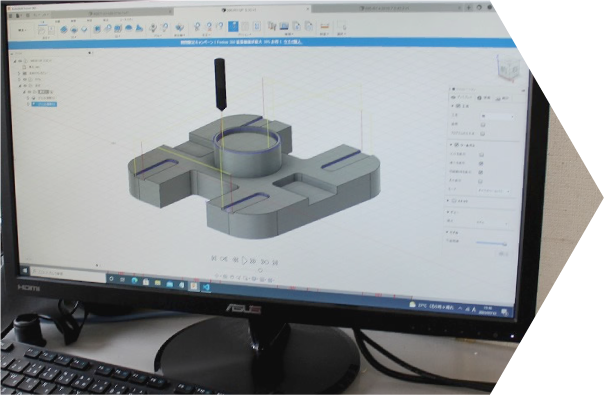Jump to the simulation start with the first playback button
The width and height of the screenshot is (604, 395).
click(214, 258)
